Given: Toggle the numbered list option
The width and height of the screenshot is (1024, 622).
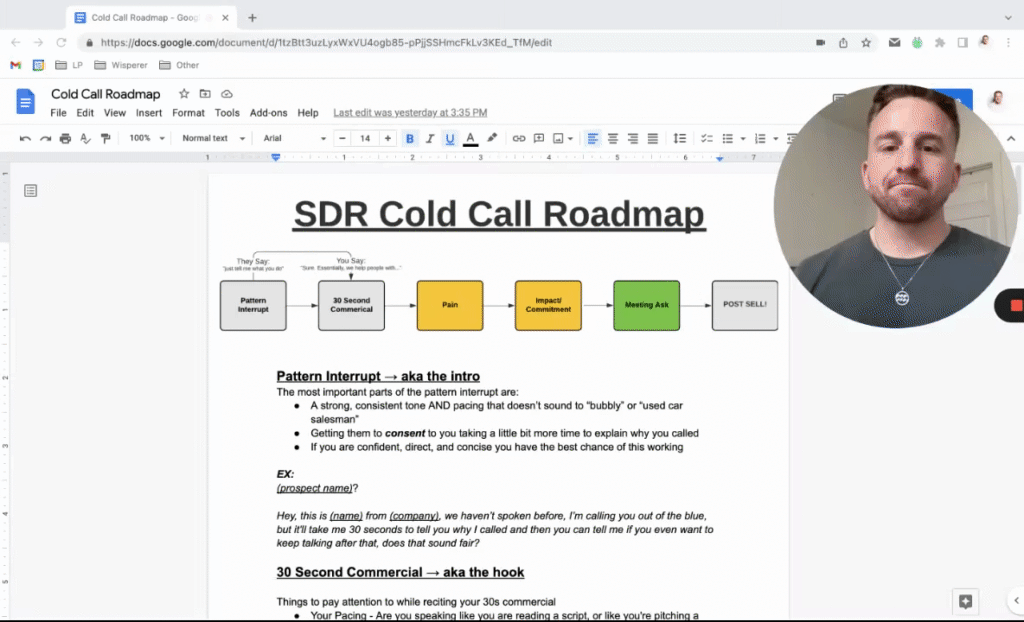Looking at the screenshot, I should 759,138.
